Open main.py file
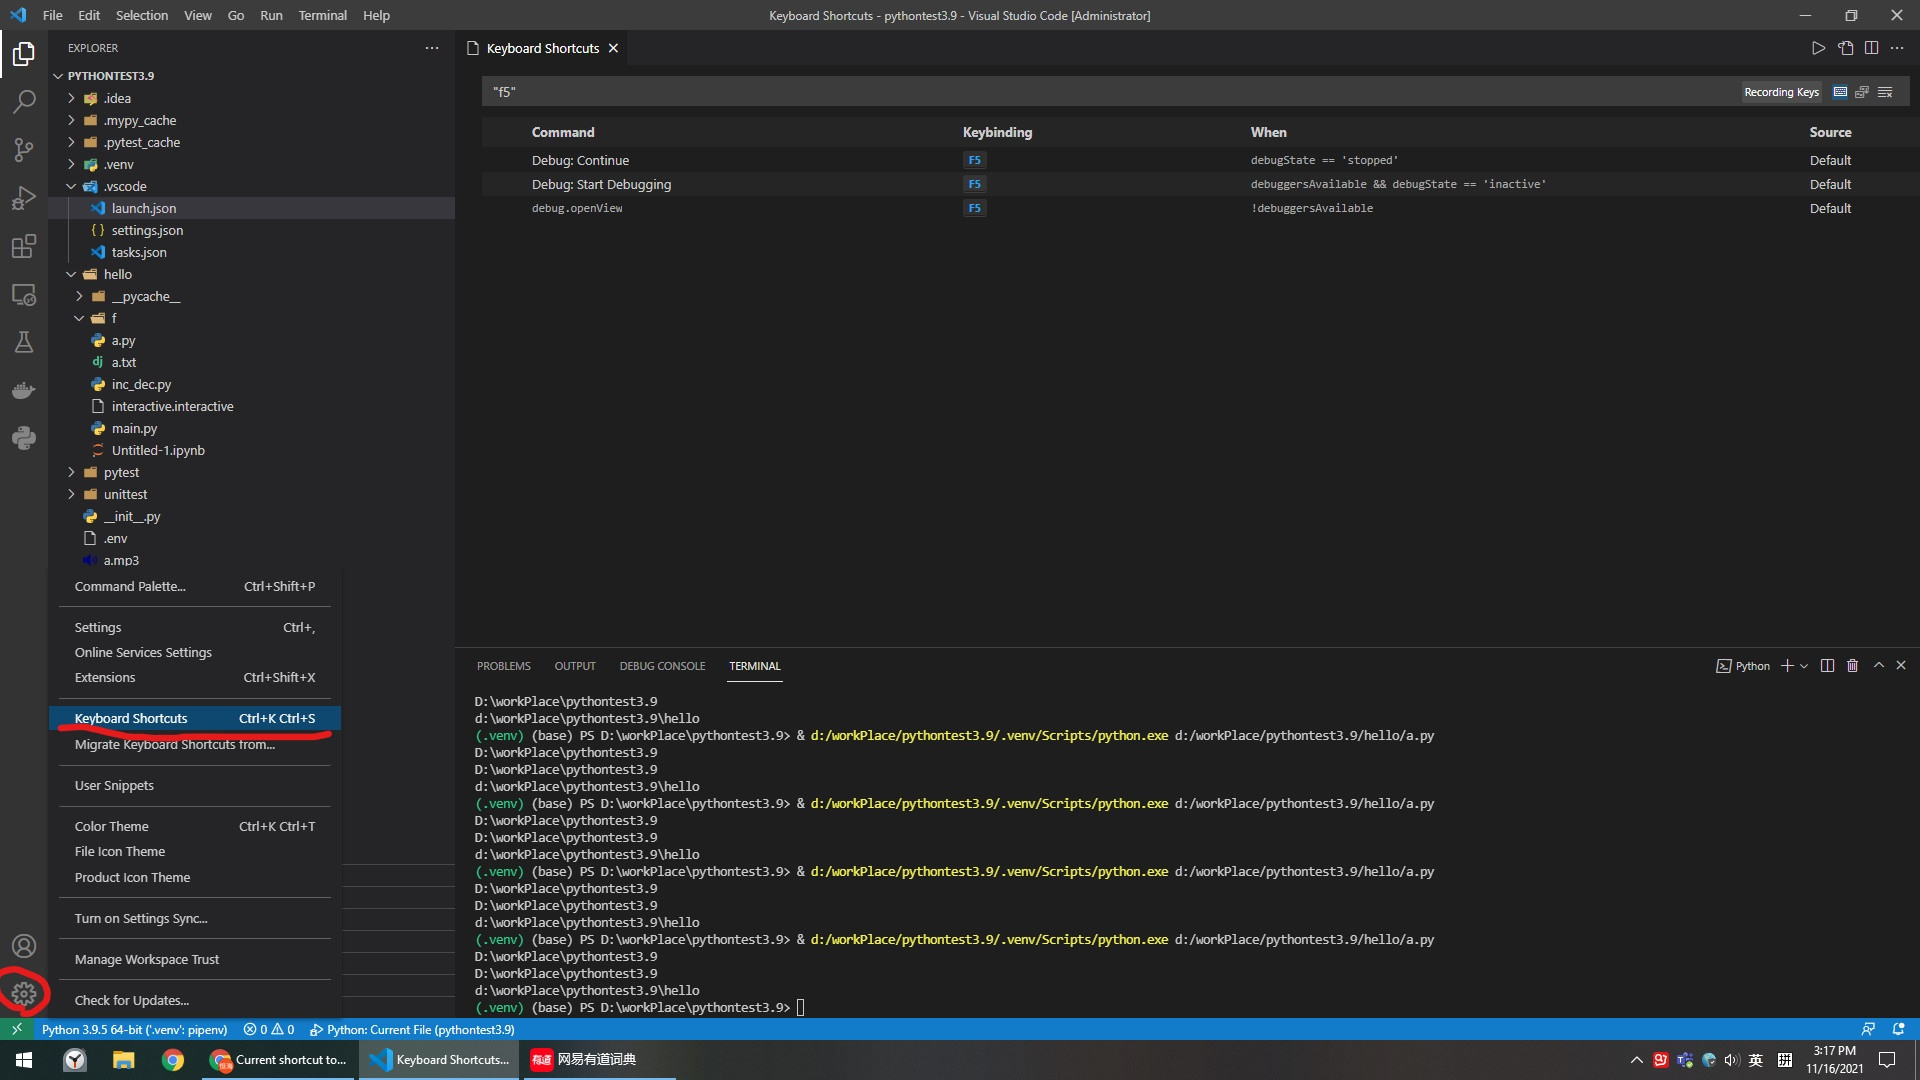 pos(252,428)
